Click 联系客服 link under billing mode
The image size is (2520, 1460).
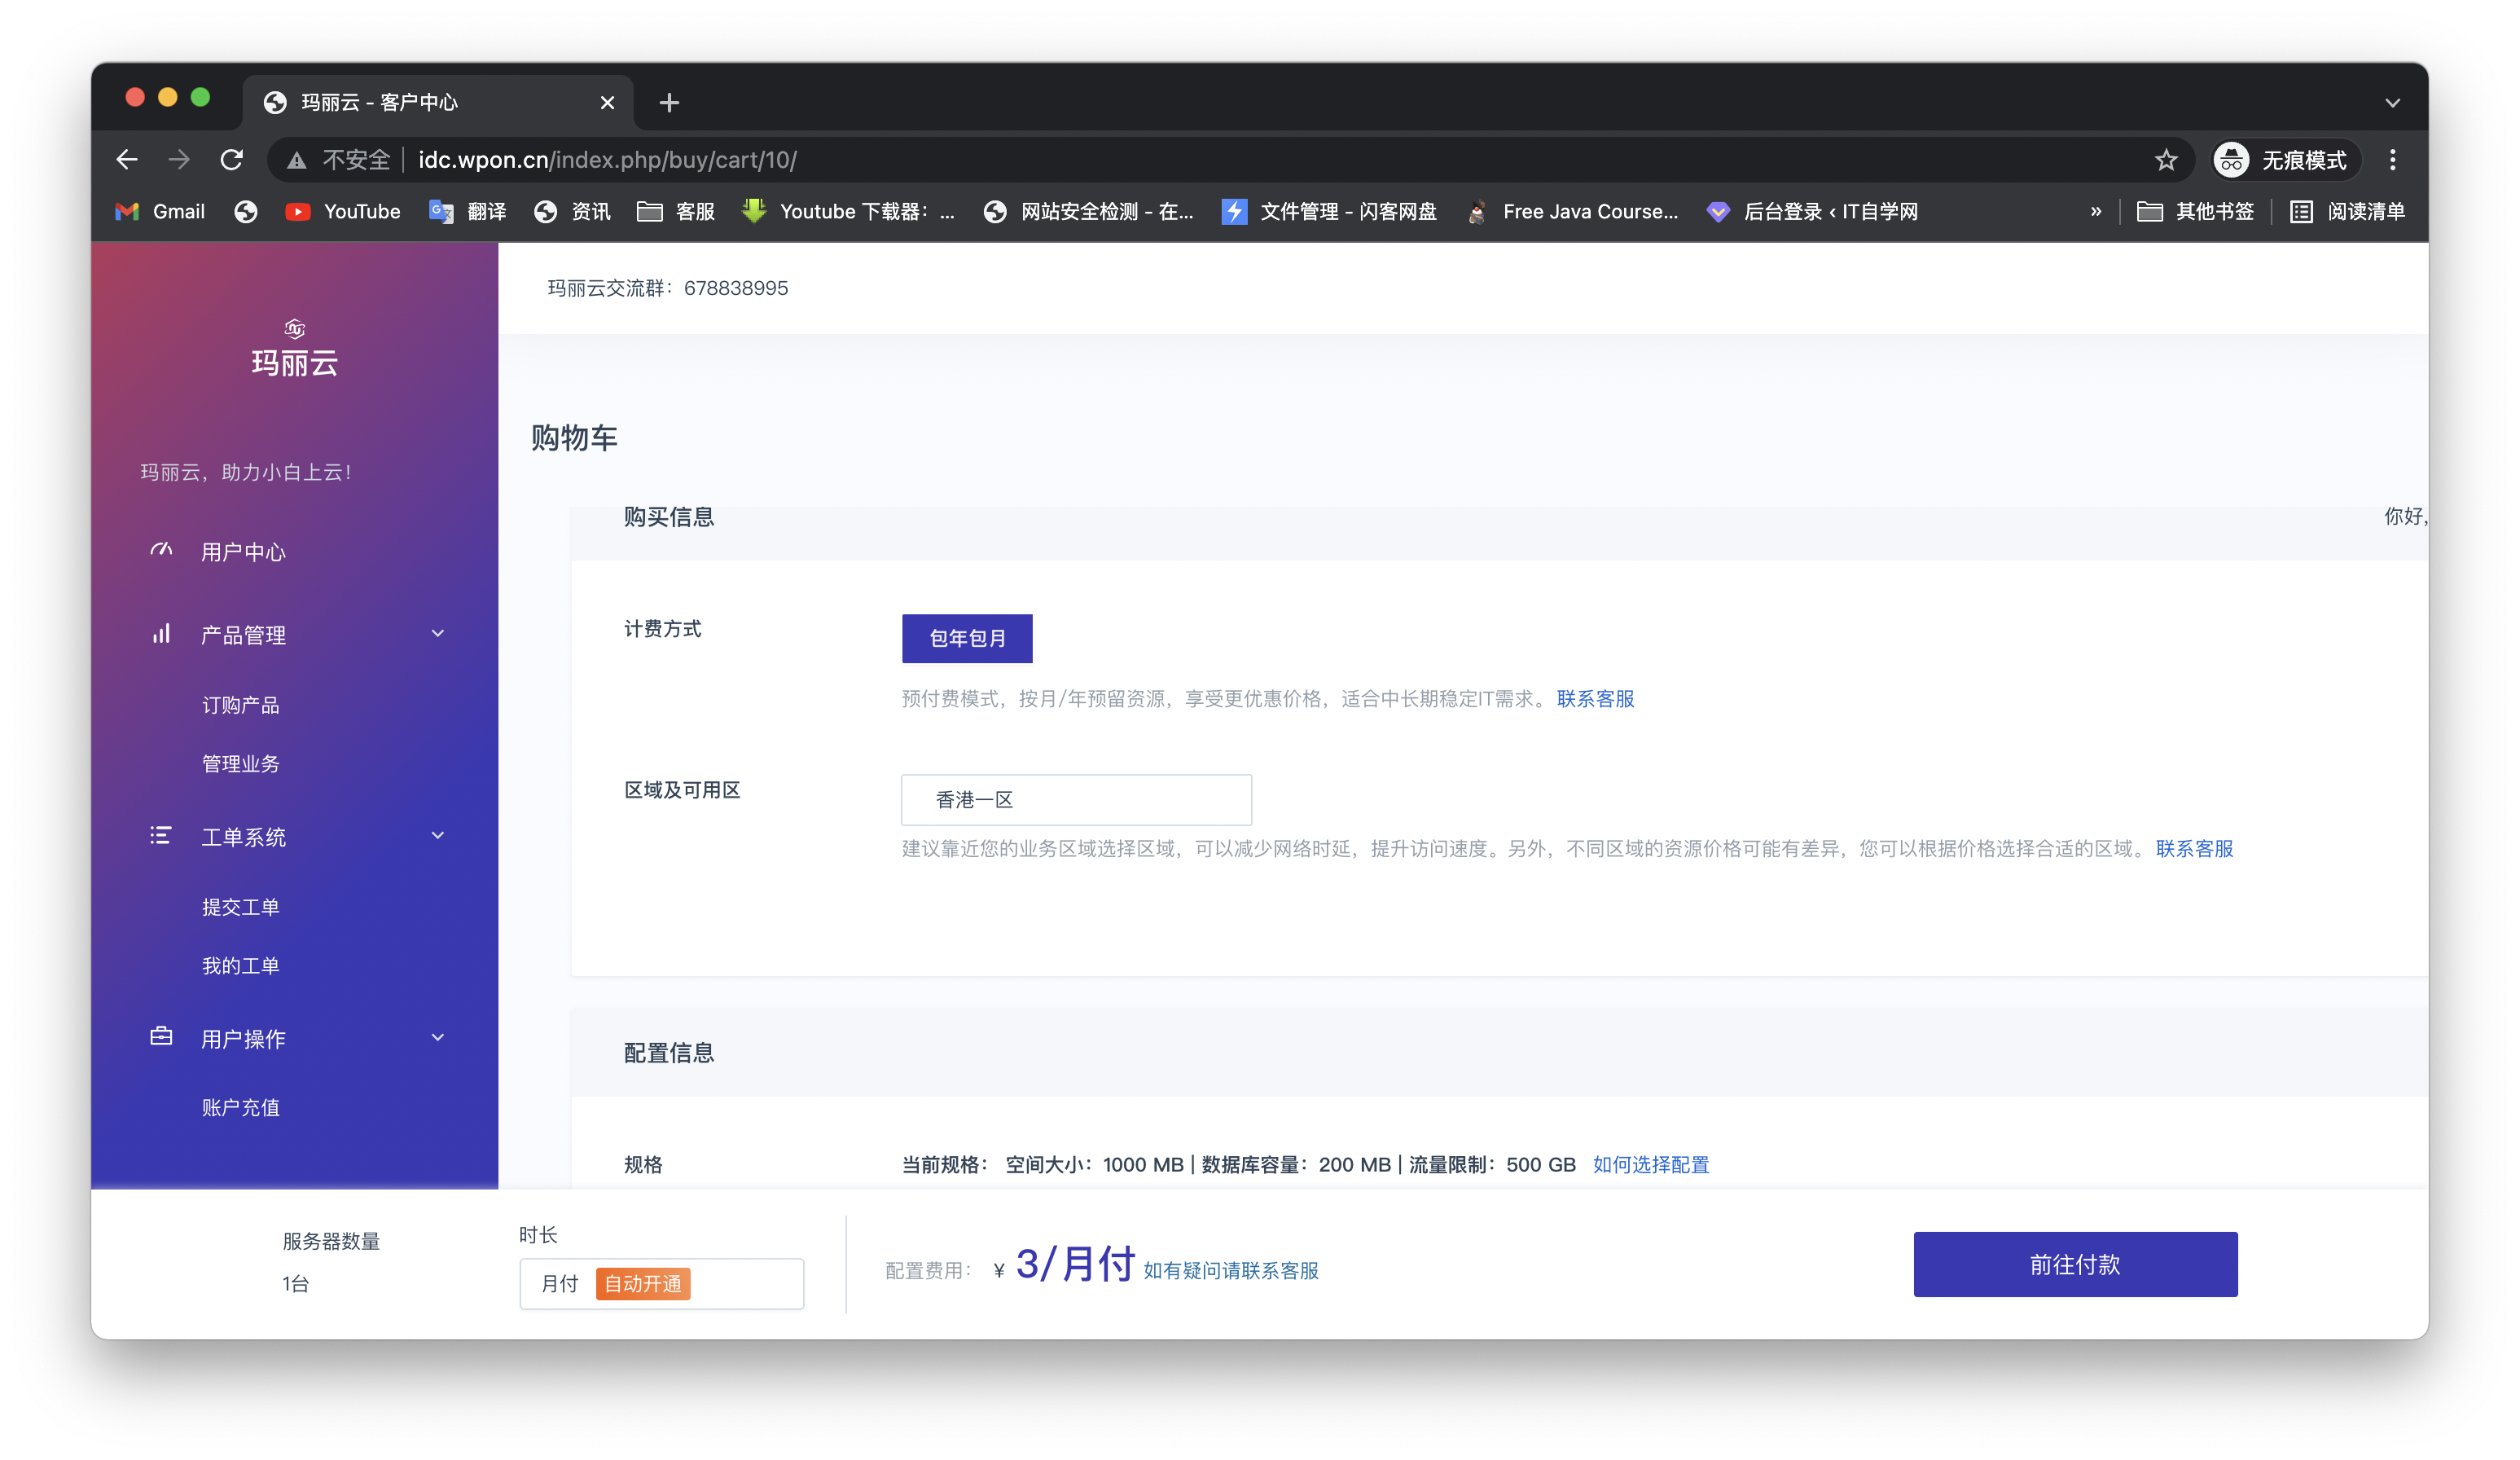[1595, 699]
